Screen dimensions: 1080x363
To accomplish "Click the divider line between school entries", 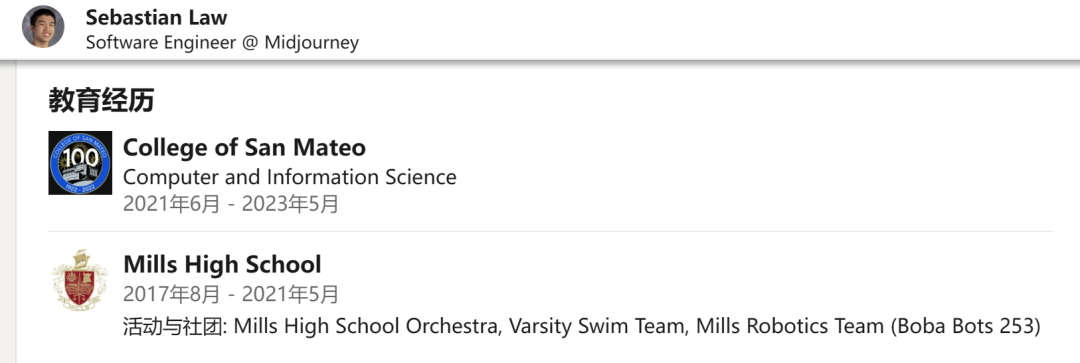I will [x=550, y=231].
